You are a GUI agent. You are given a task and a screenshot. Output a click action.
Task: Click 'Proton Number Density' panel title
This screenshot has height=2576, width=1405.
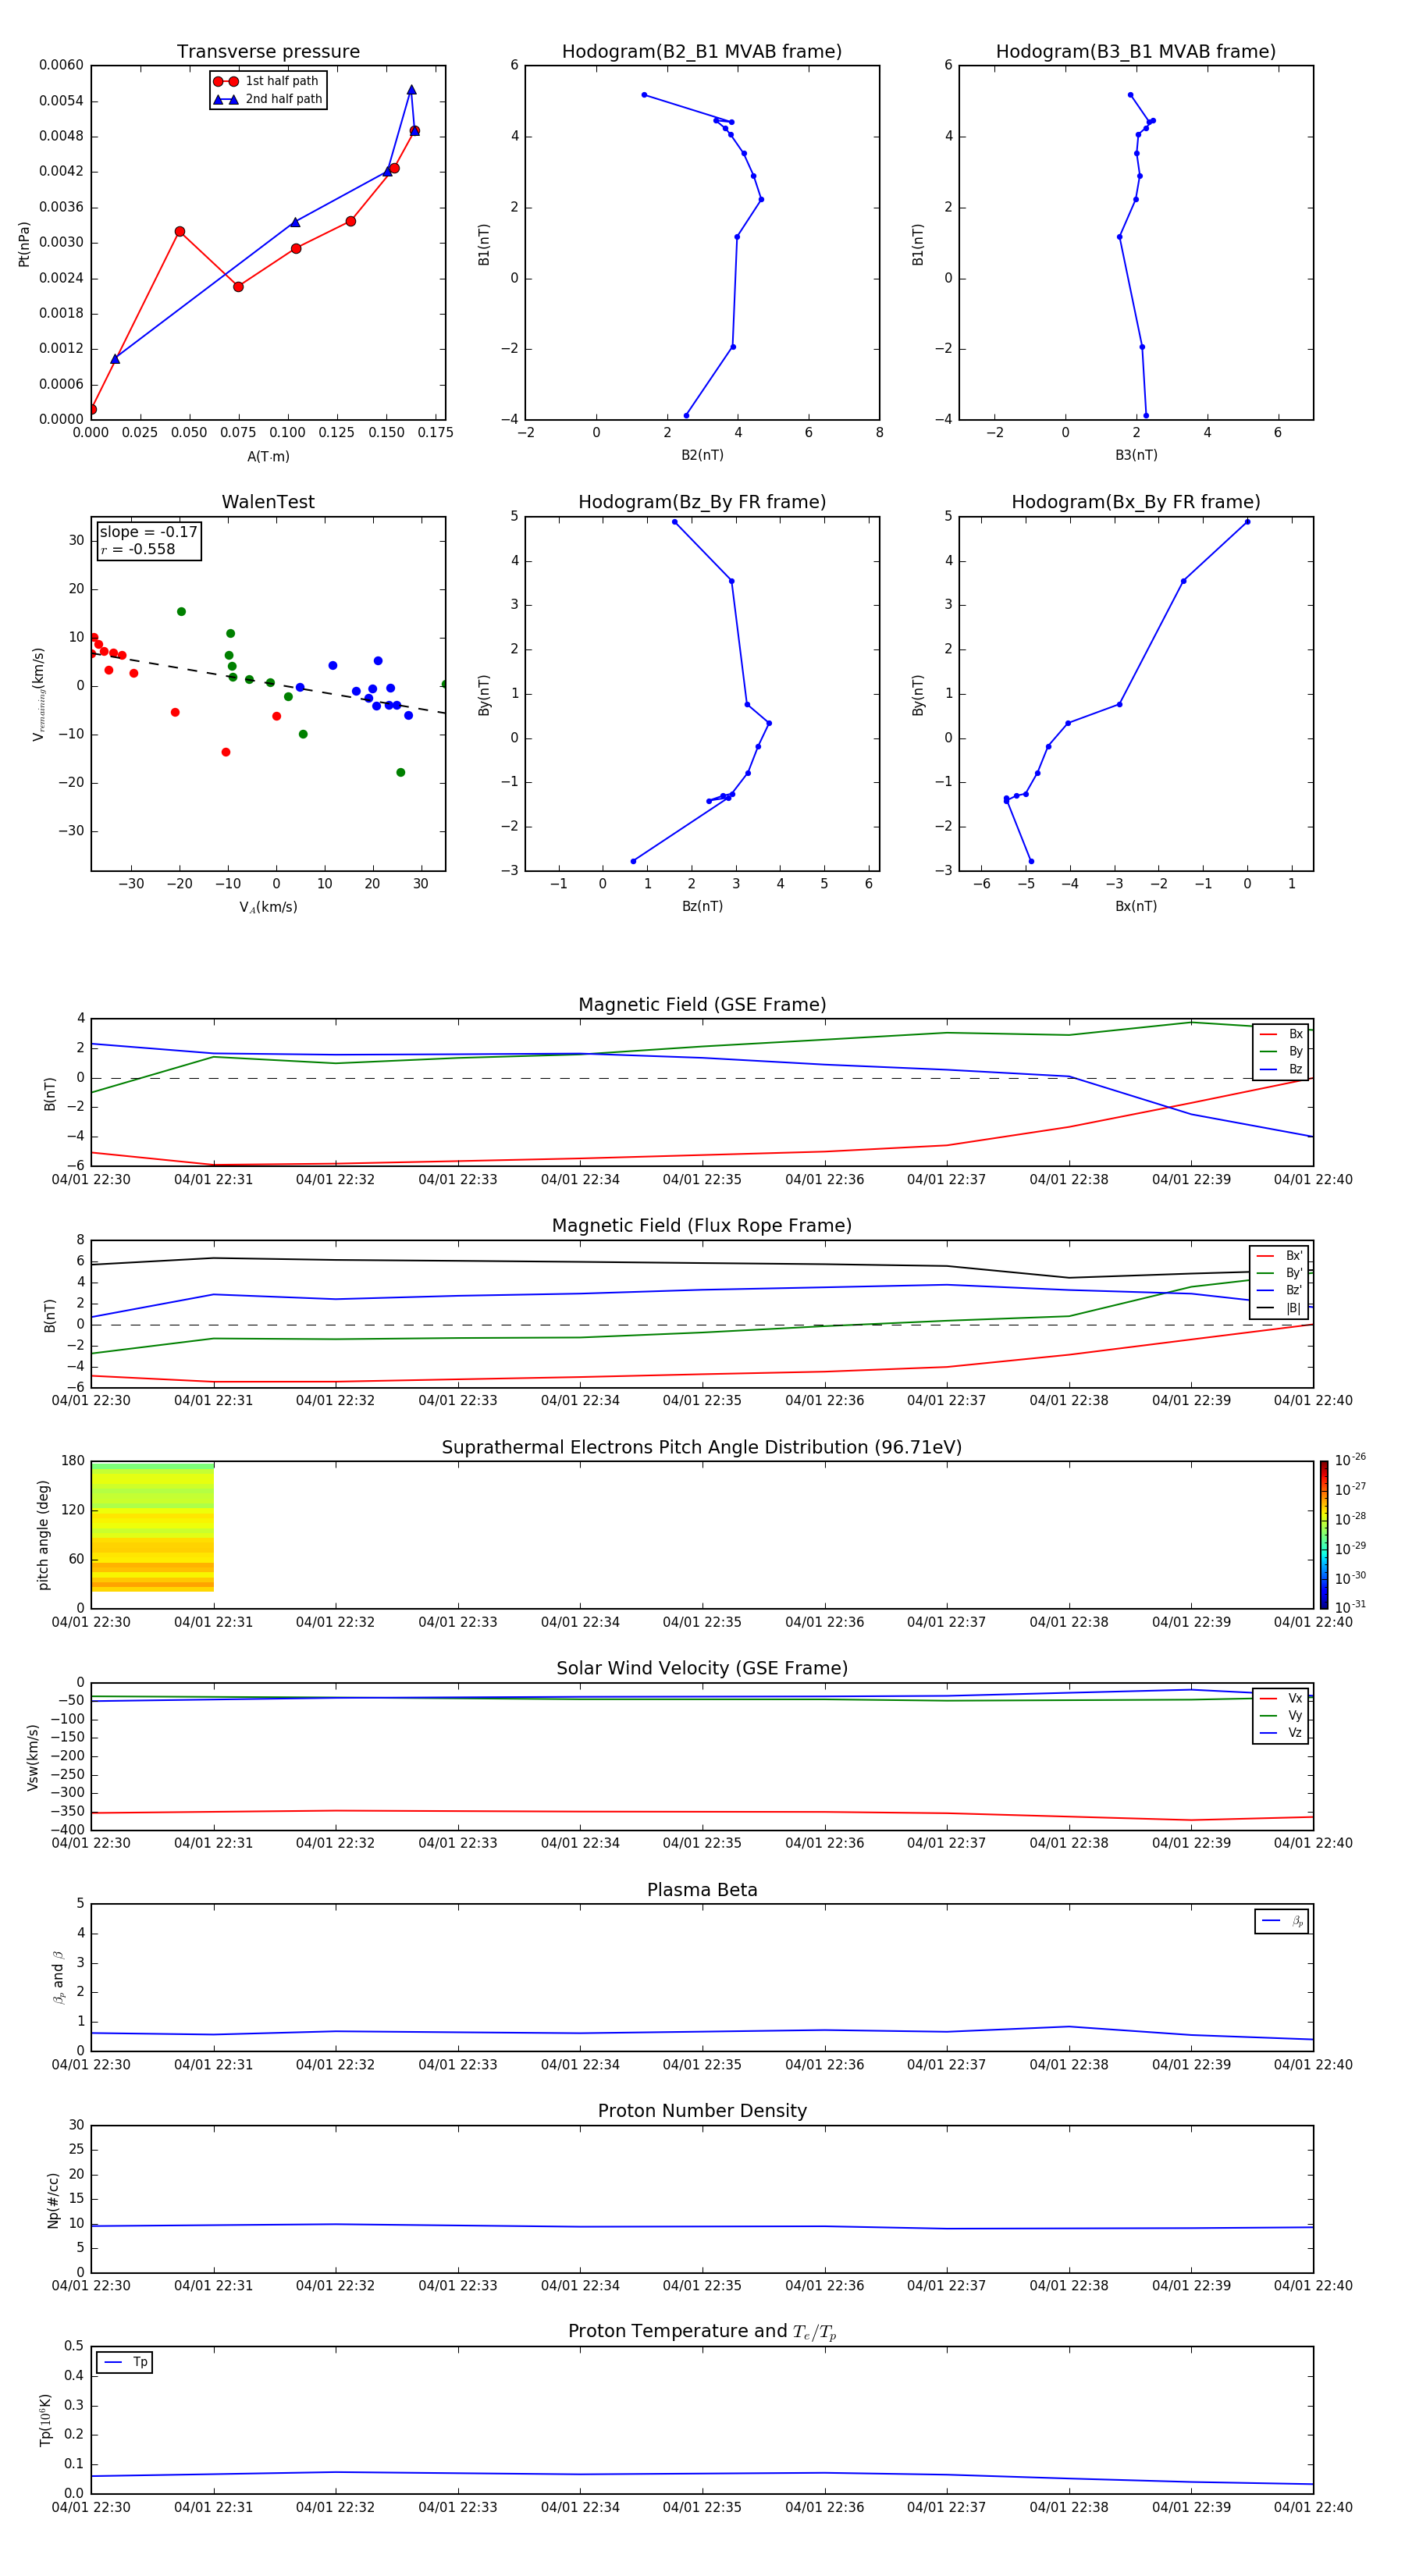[702, 2111]
